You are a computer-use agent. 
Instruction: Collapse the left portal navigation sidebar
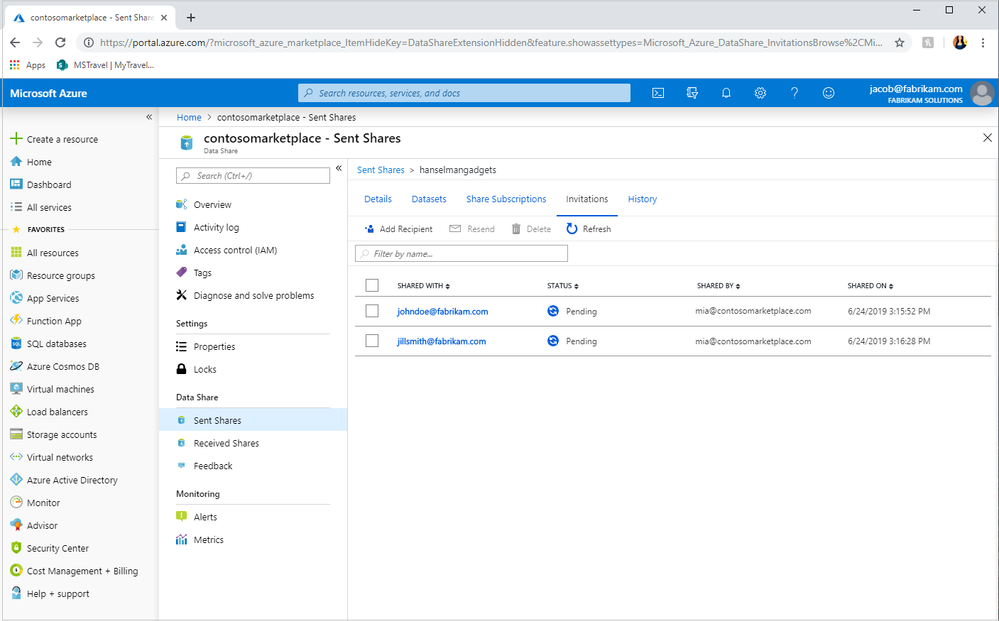coord(149,117)
